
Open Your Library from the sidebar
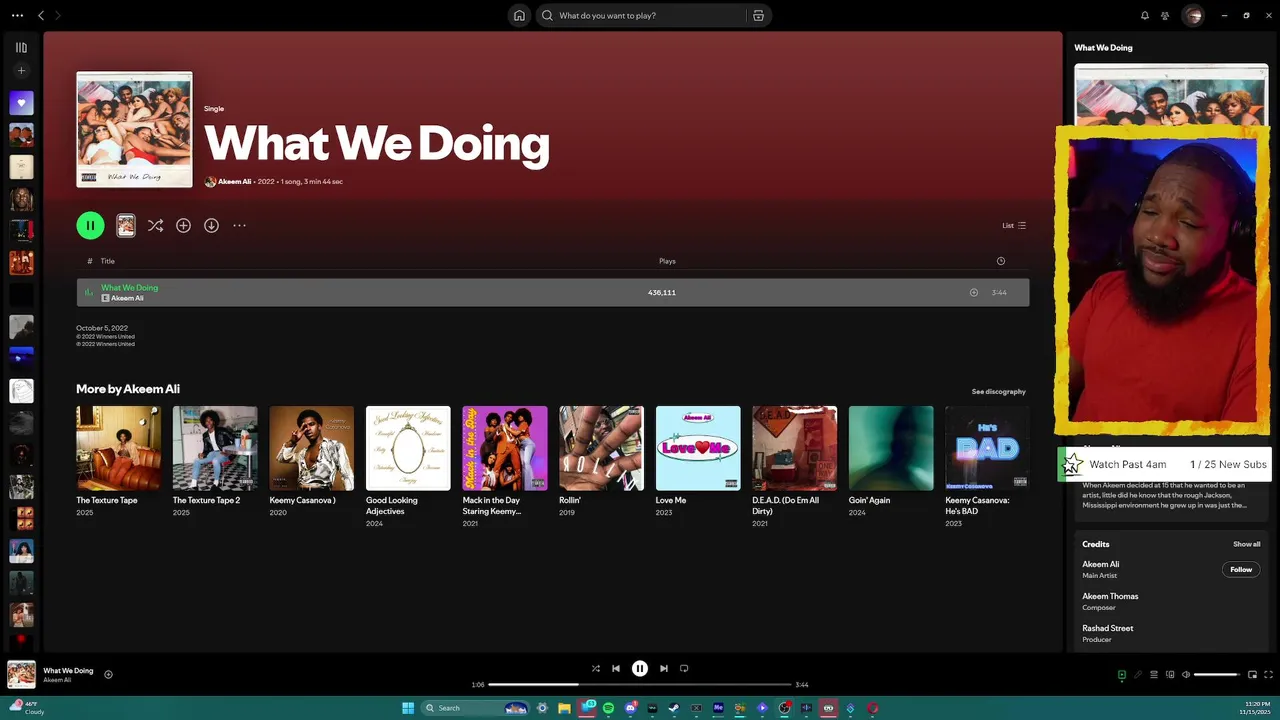point(21,47)
